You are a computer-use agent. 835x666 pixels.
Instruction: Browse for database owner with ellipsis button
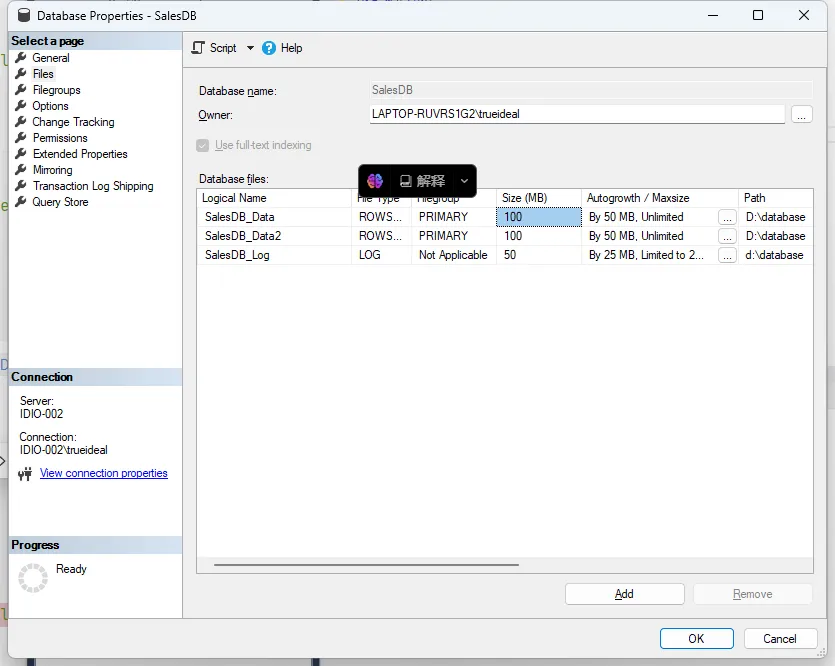pos(801,115)
